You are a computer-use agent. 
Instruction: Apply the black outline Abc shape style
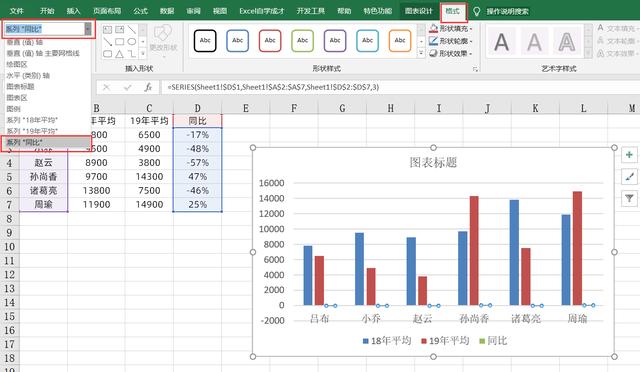click(205, 40)
